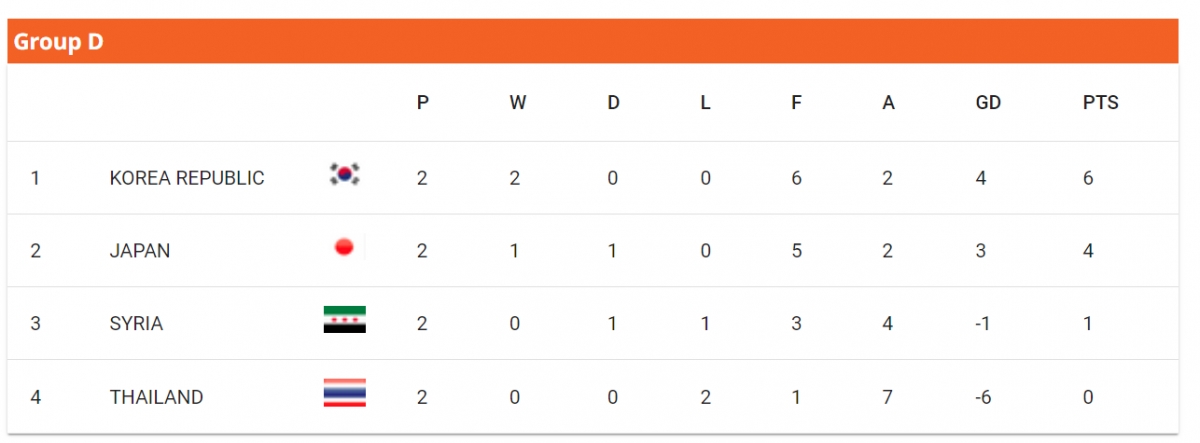Click Syria's rank number 3
The height and width of the screenshot is (443, 1200).
click(36, 324)
